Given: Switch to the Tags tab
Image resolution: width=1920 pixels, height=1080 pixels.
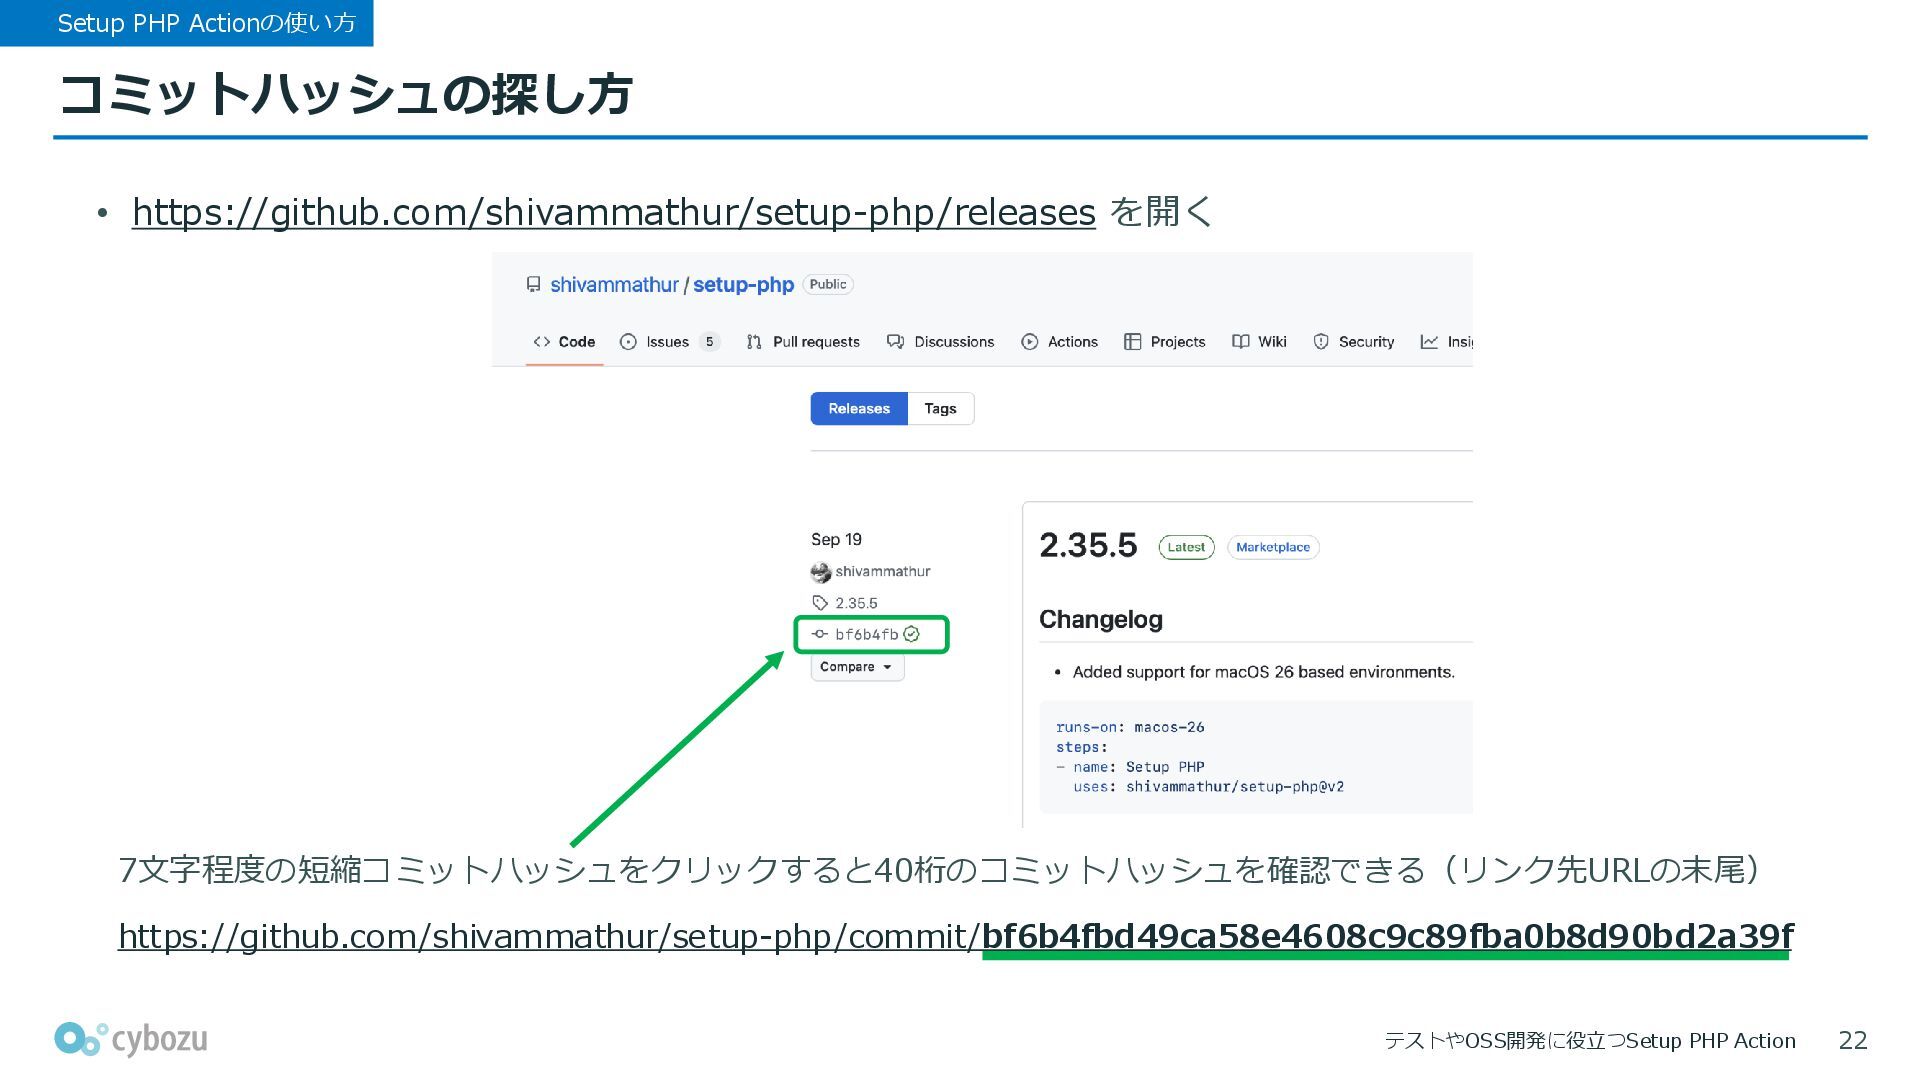Looking at the screenshot, I should point(940,409).
